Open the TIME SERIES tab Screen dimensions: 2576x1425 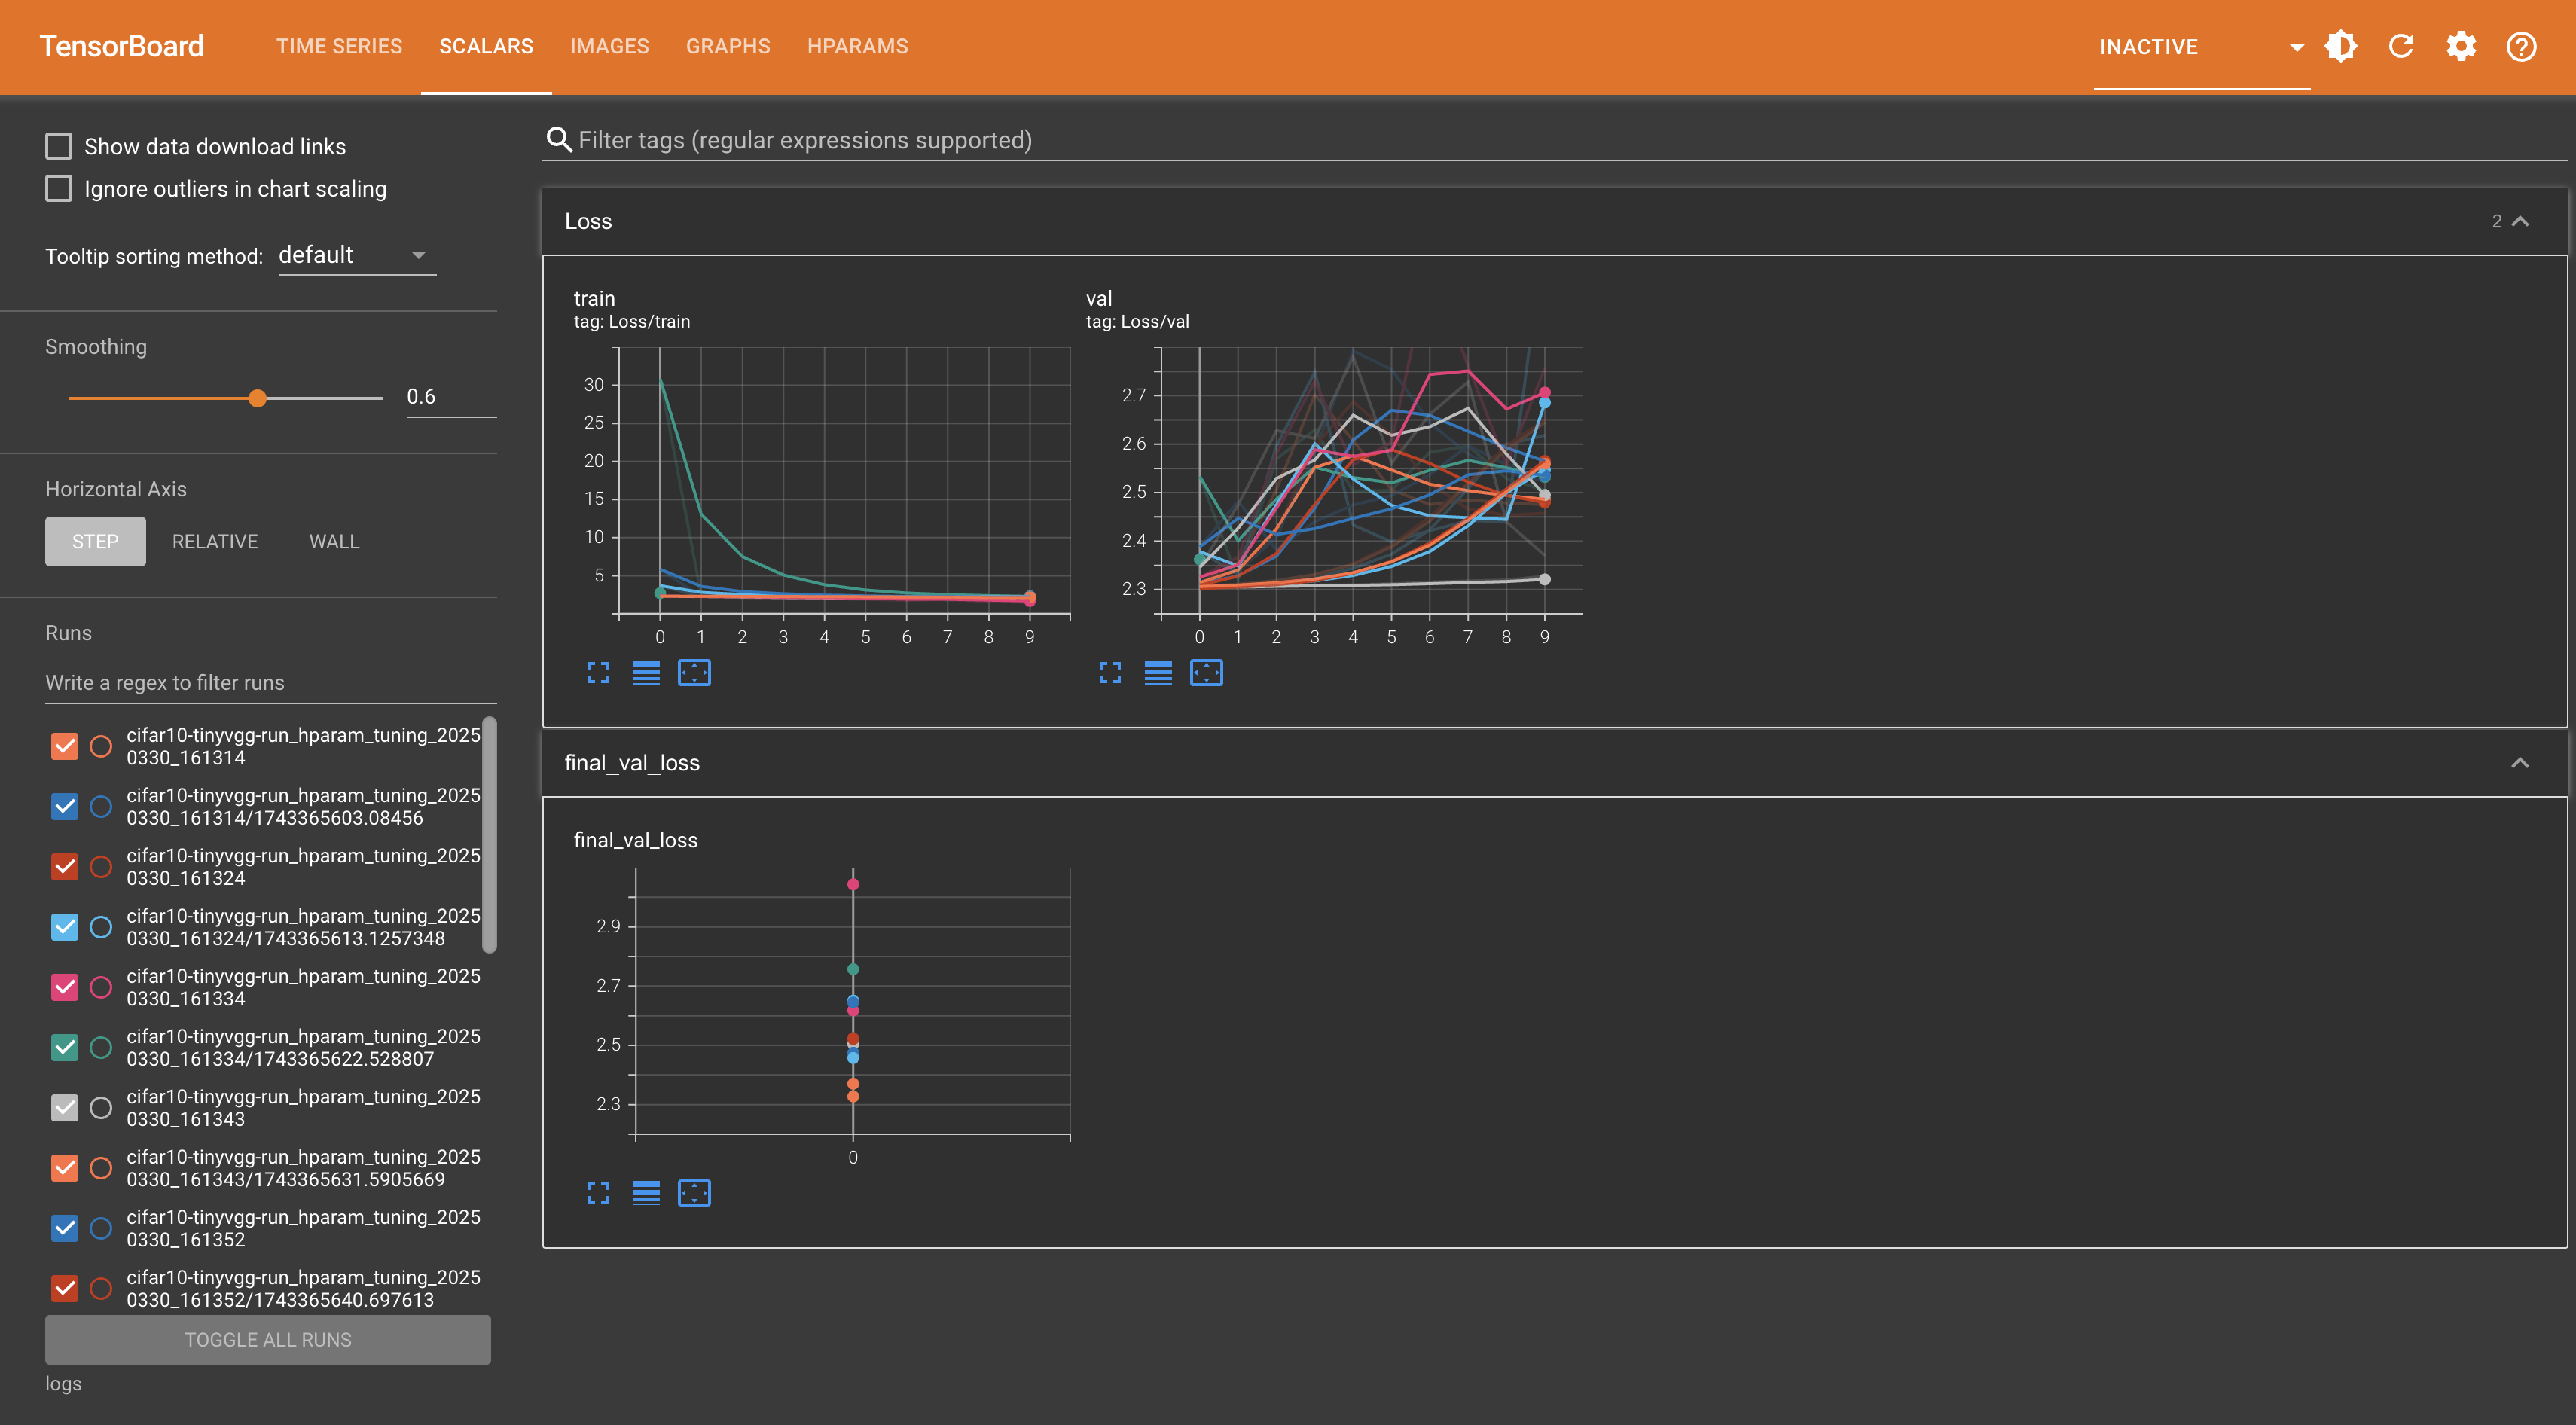point(339,46)
